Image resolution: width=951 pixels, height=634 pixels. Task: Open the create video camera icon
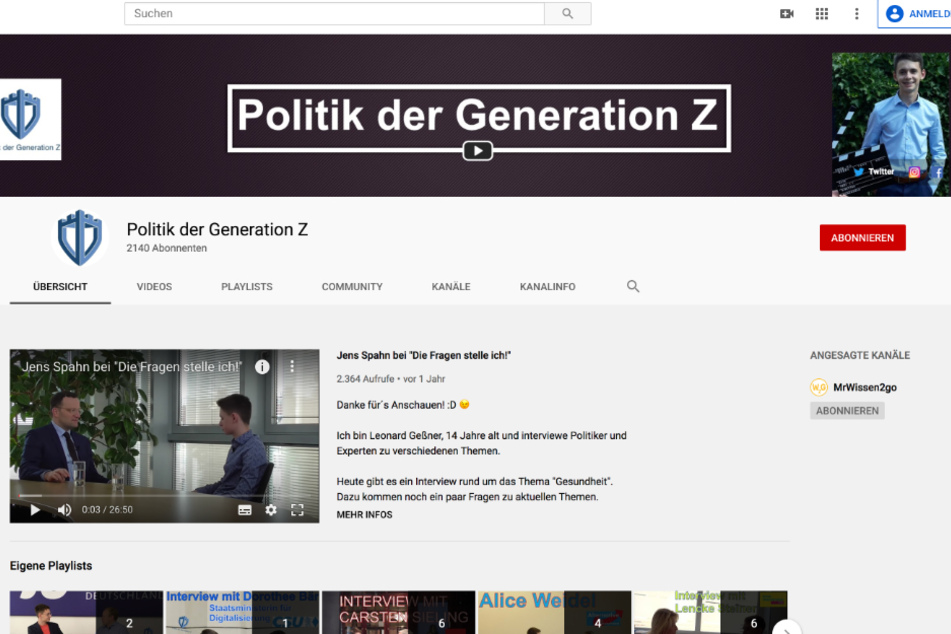point(787,13)
